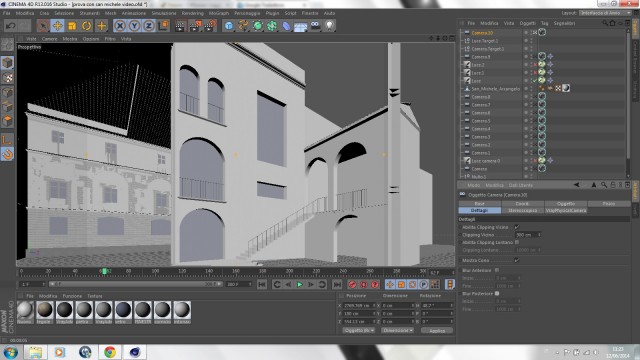This screenshot has width=640, height=360.
Task: Click the record keyframe button
Action: 352,284
